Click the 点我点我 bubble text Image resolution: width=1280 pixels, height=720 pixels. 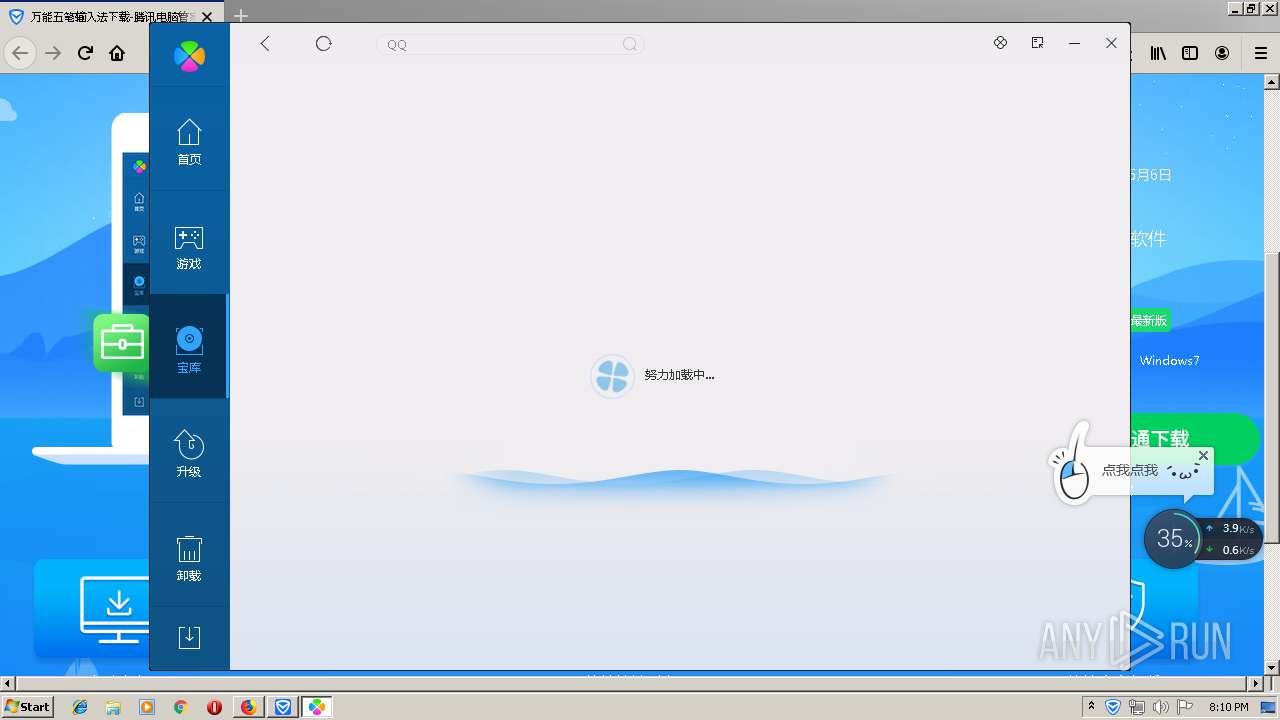click(1130, 470)
